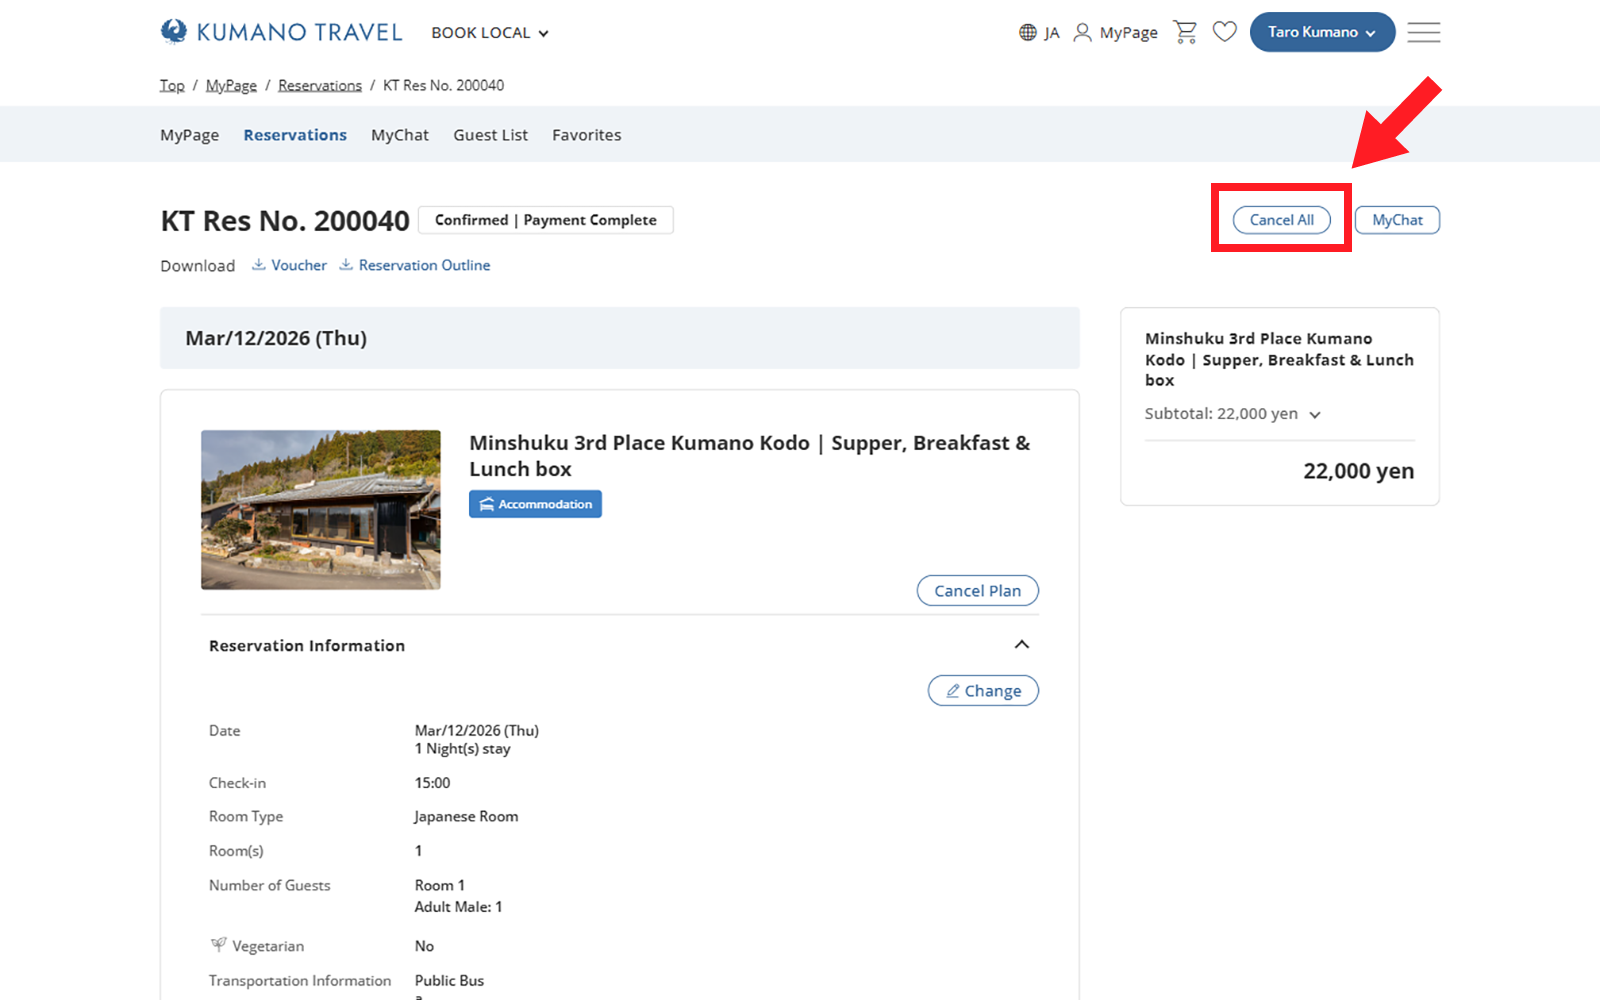The height and width of the screenshot is (1000, 1600).
Task: Download the Voucher
Action: (x=290, y=265)
